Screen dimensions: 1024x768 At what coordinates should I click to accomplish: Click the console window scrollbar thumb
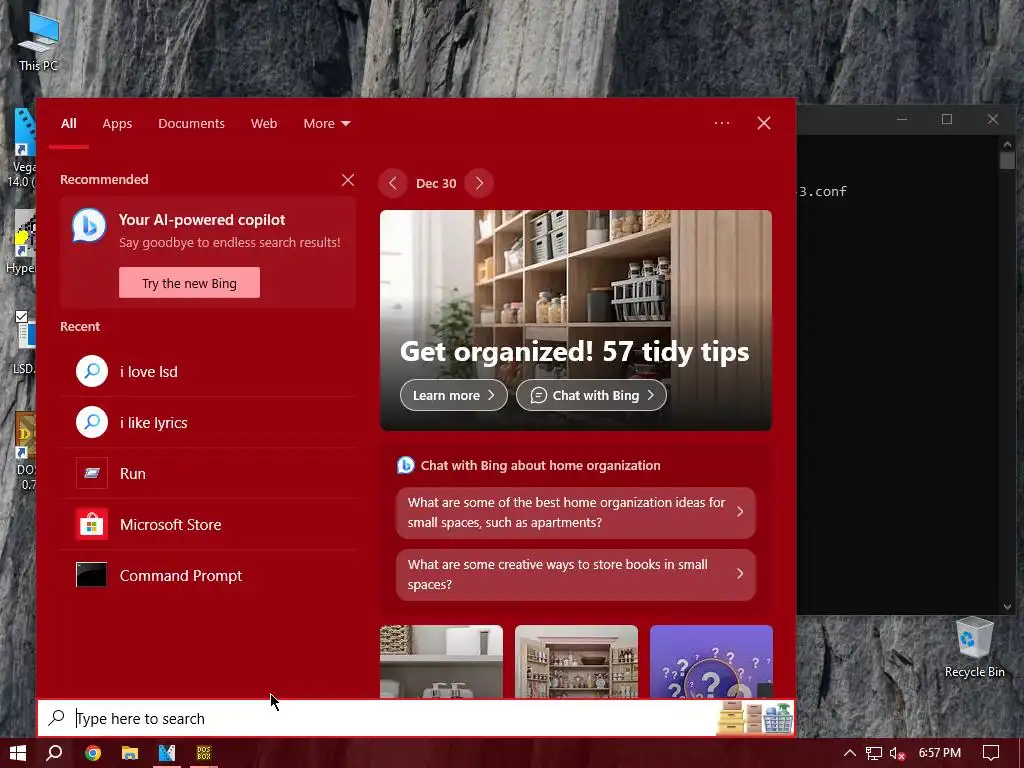pyautogui.click(x=1007, y=161)
